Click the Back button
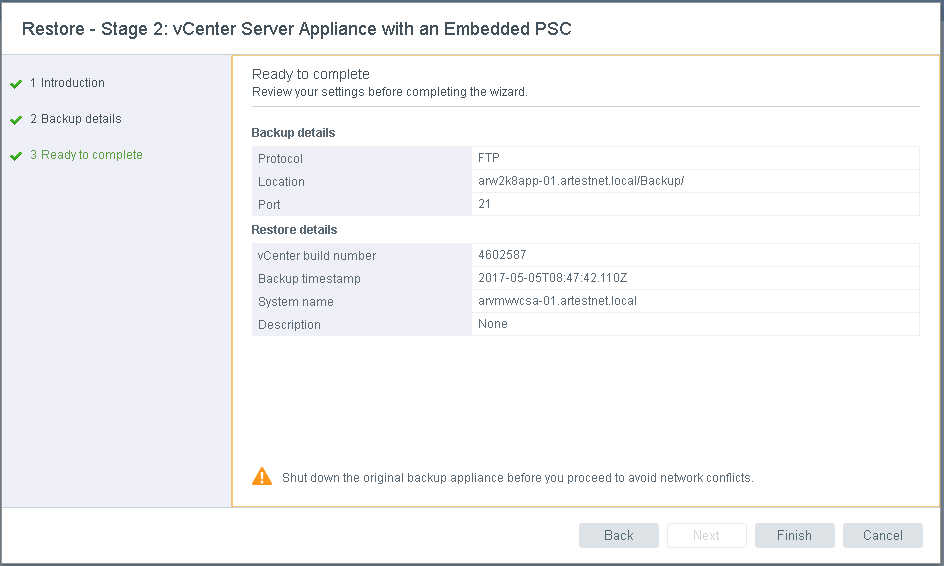The image size is (944, 566). 618,535
